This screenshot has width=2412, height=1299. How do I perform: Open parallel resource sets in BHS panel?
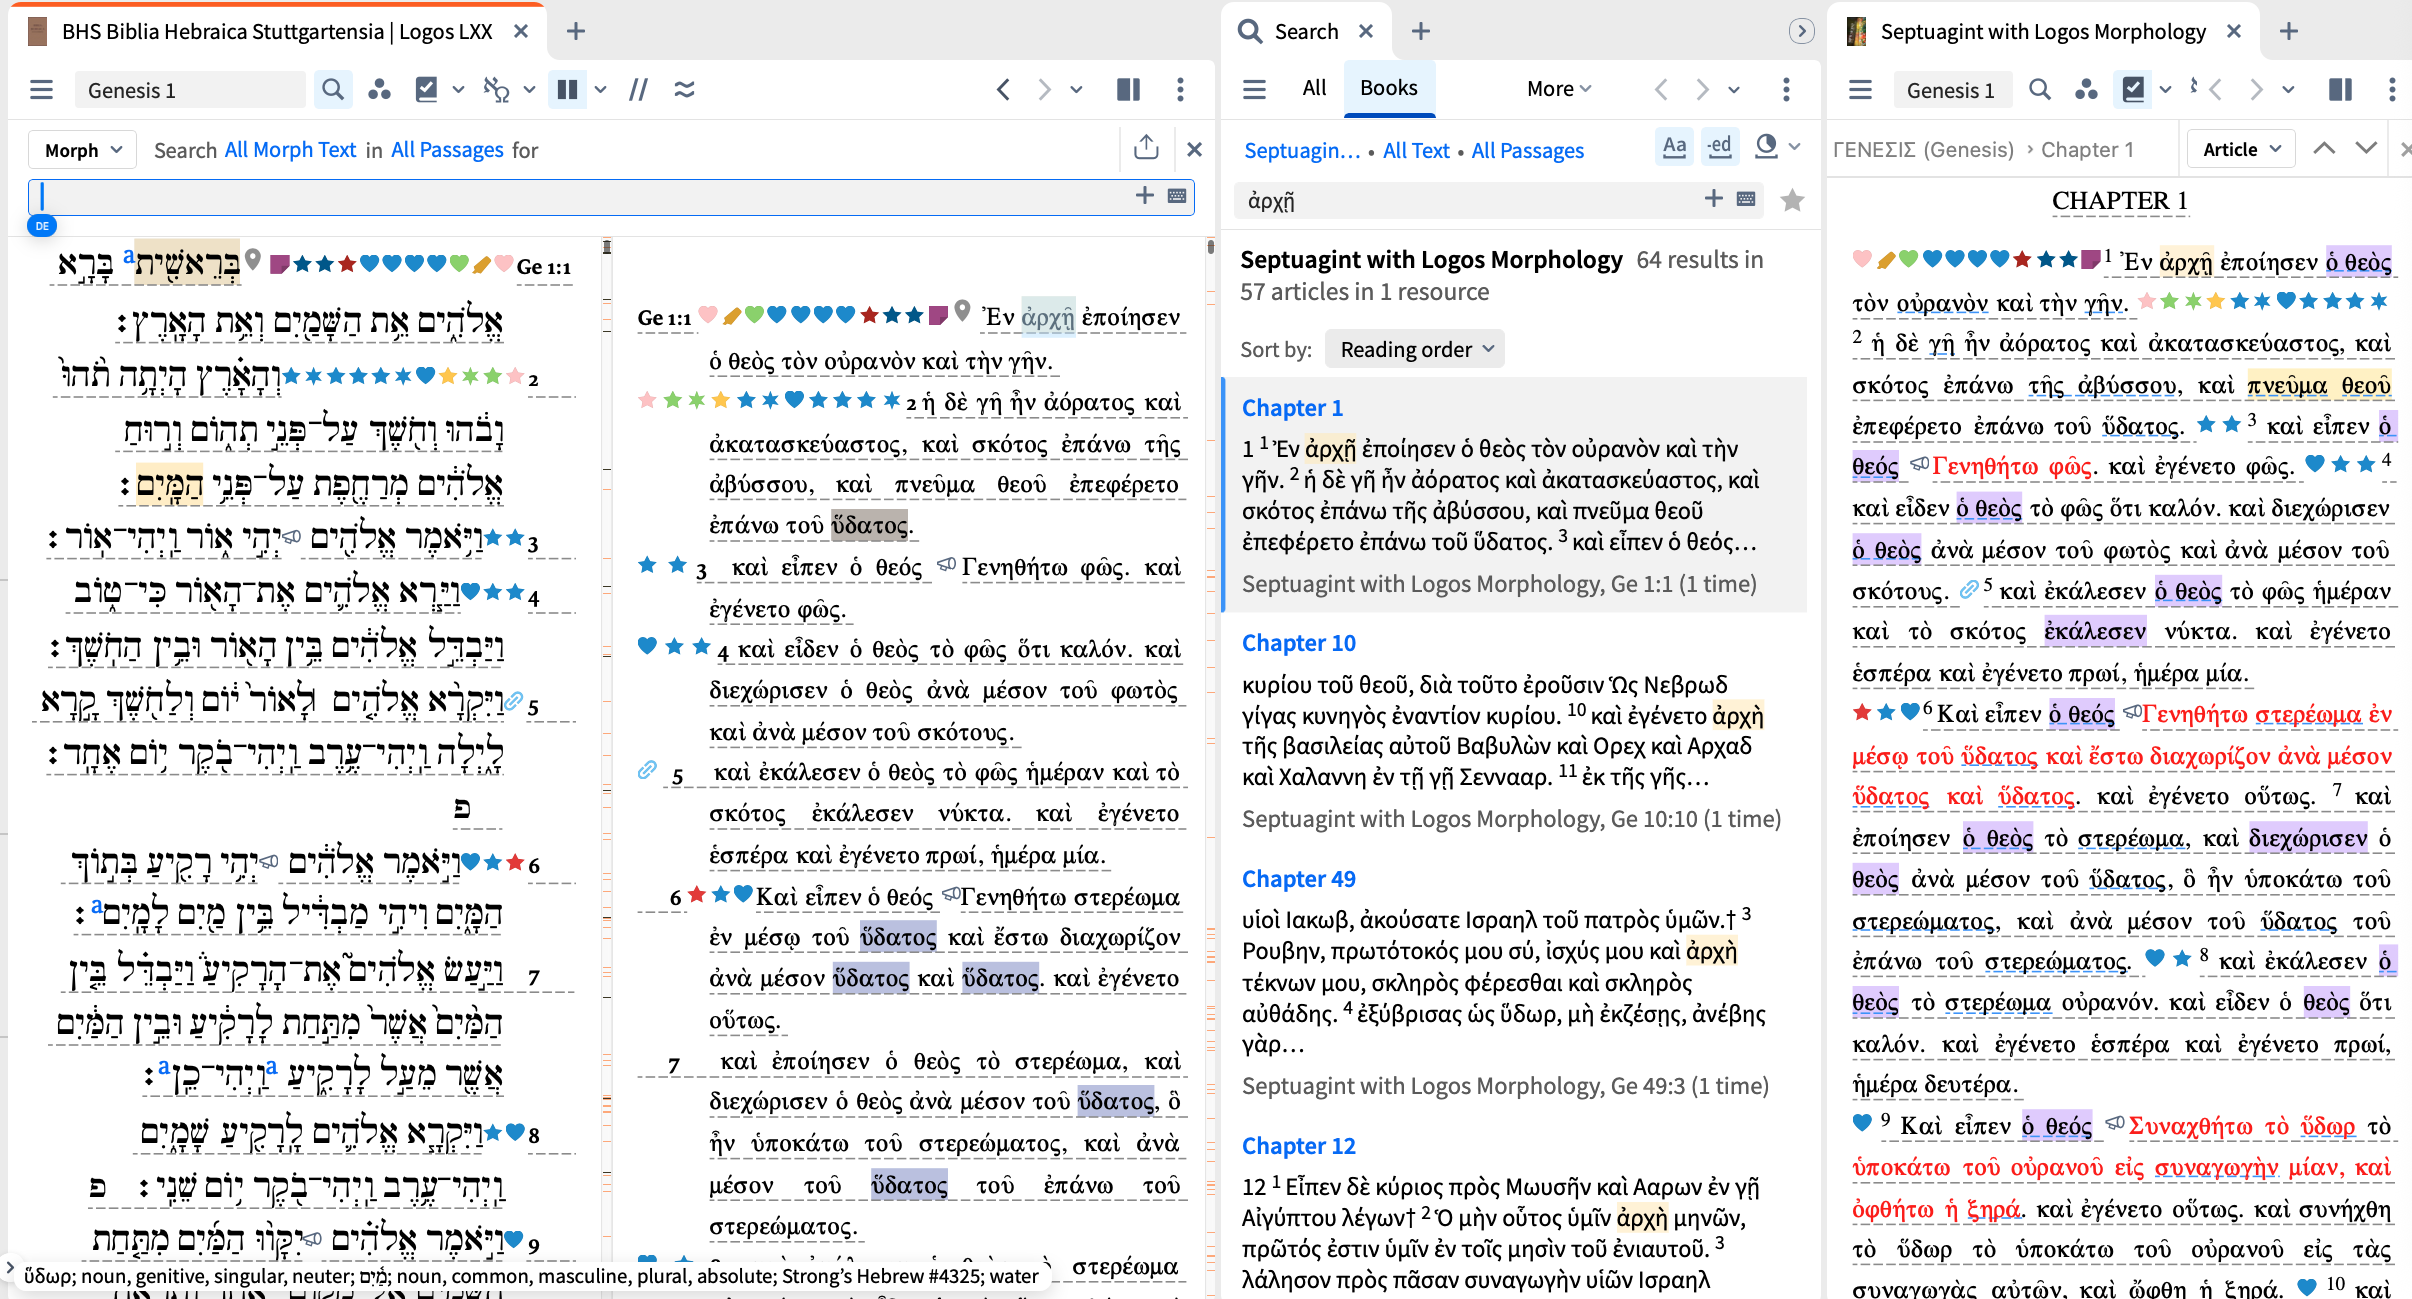click(x=379, y=90)
